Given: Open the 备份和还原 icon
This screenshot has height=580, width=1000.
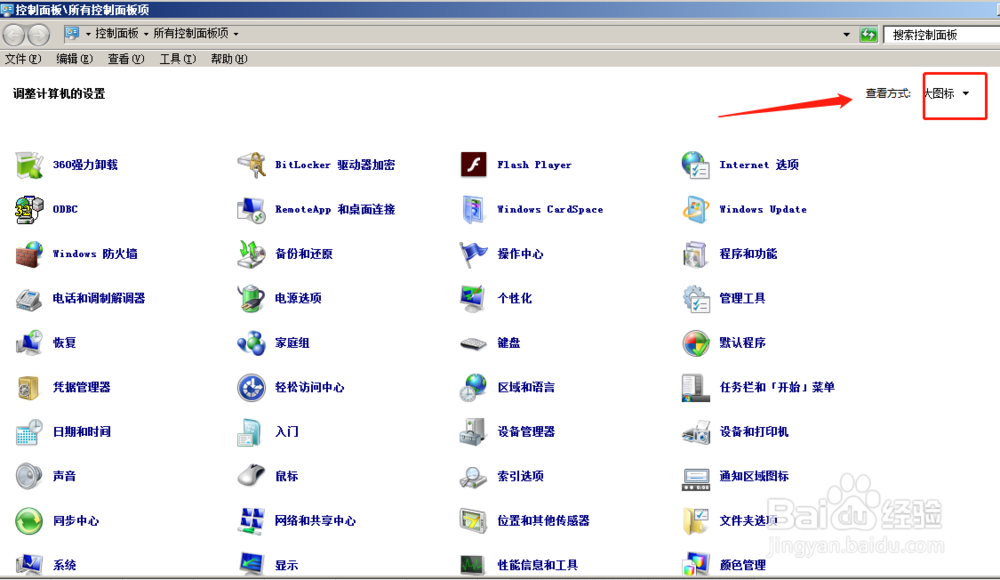Looking at the screenshot, I should pos(251,254).
